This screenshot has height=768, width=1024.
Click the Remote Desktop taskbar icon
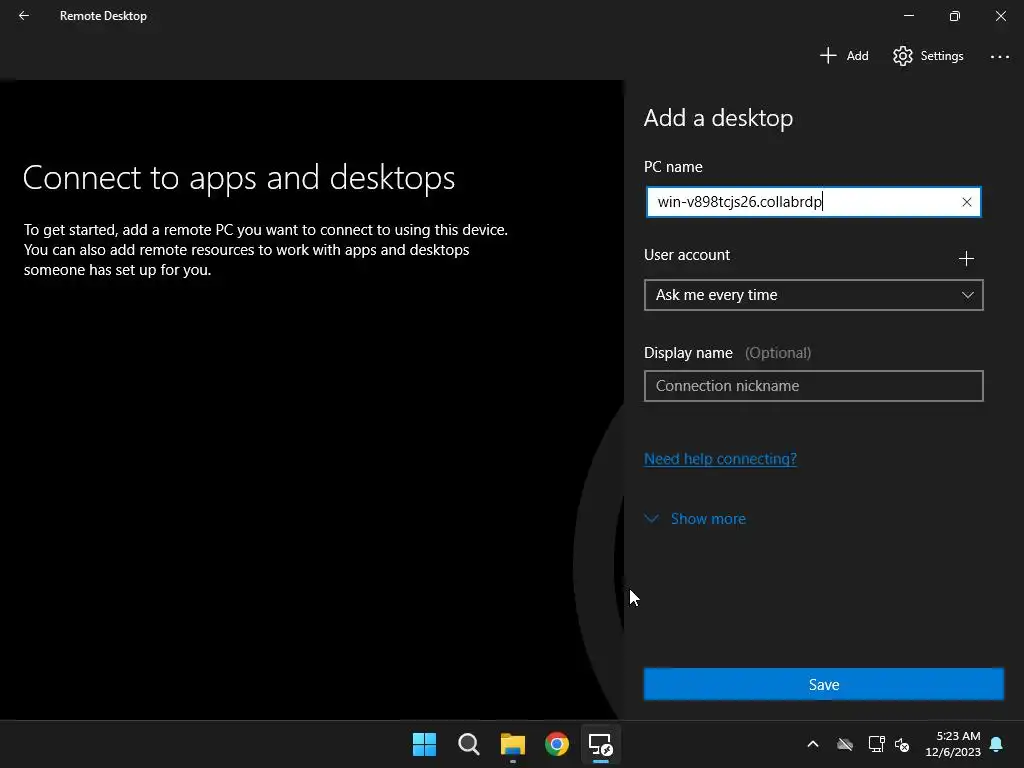coord(600,744)
